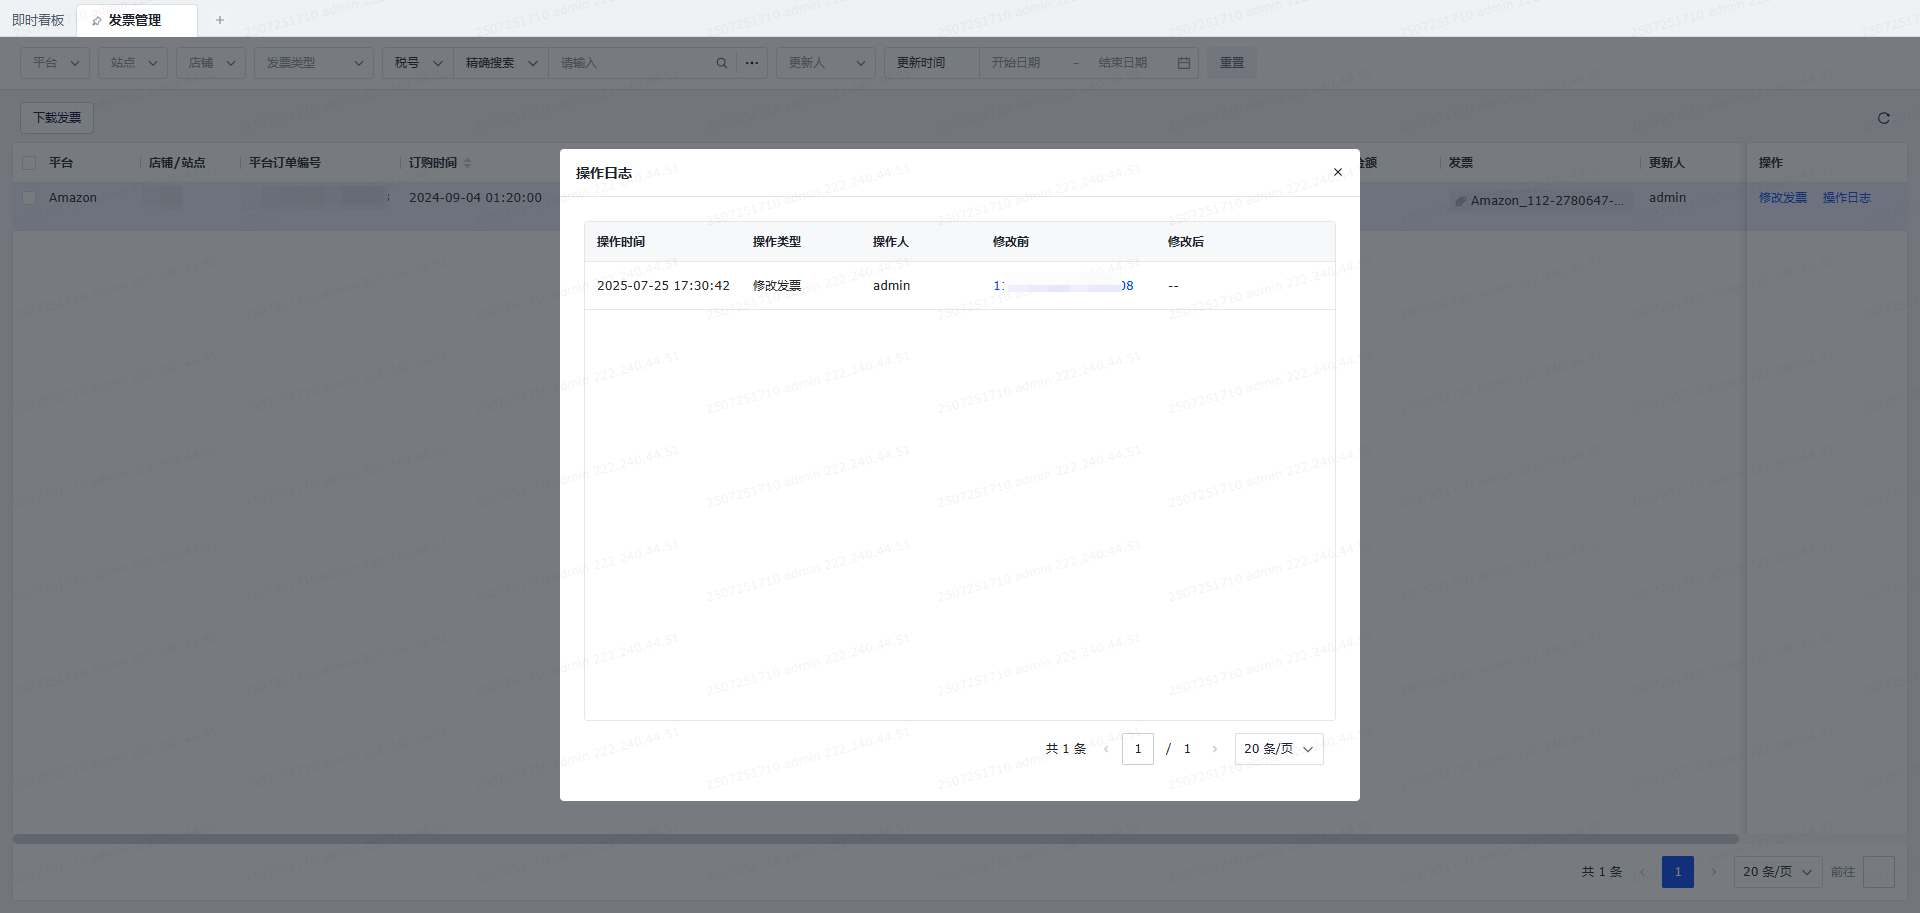Click the Amazon platform cell in the table
1920x913 pixels.
click(73, 198)
